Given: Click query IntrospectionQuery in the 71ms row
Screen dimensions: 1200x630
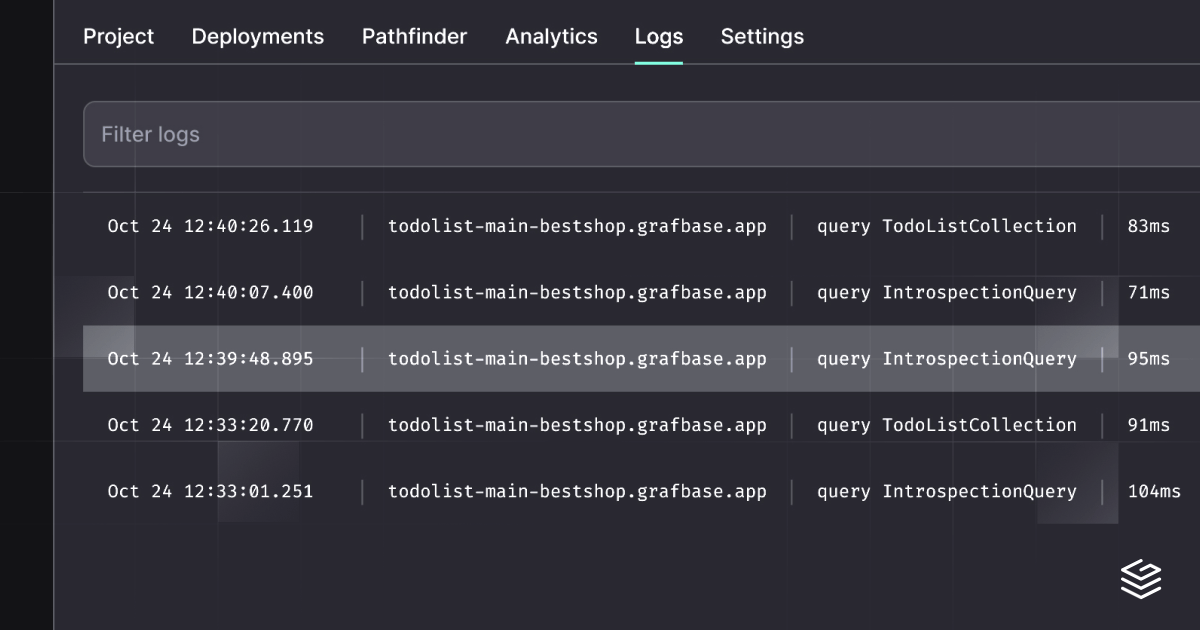Looking at the screenshot, I should click(x=947, y=293).
